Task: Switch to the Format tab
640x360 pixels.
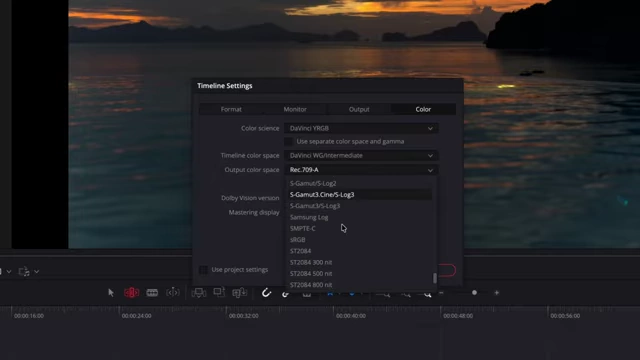Action: [231, 109]
